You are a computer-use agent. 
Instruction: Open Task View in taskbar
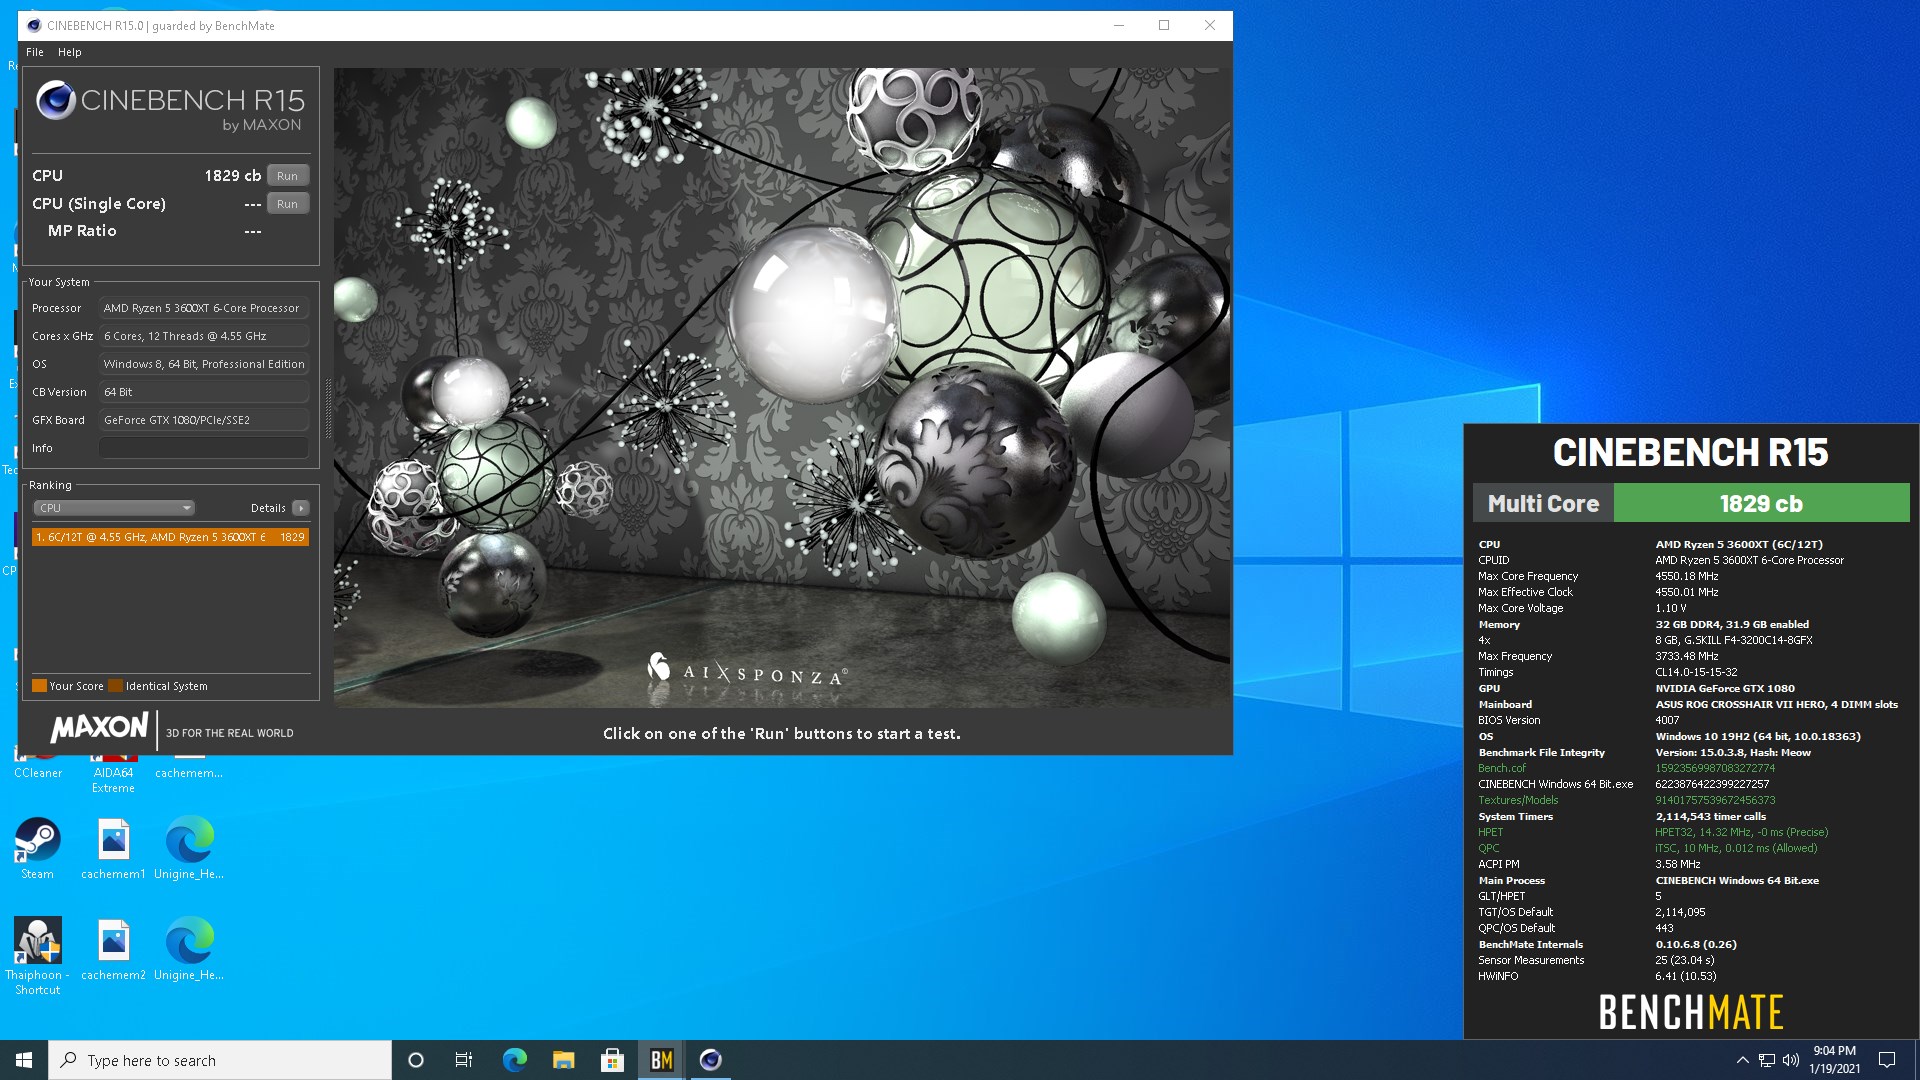click(x=464, y=1060)
